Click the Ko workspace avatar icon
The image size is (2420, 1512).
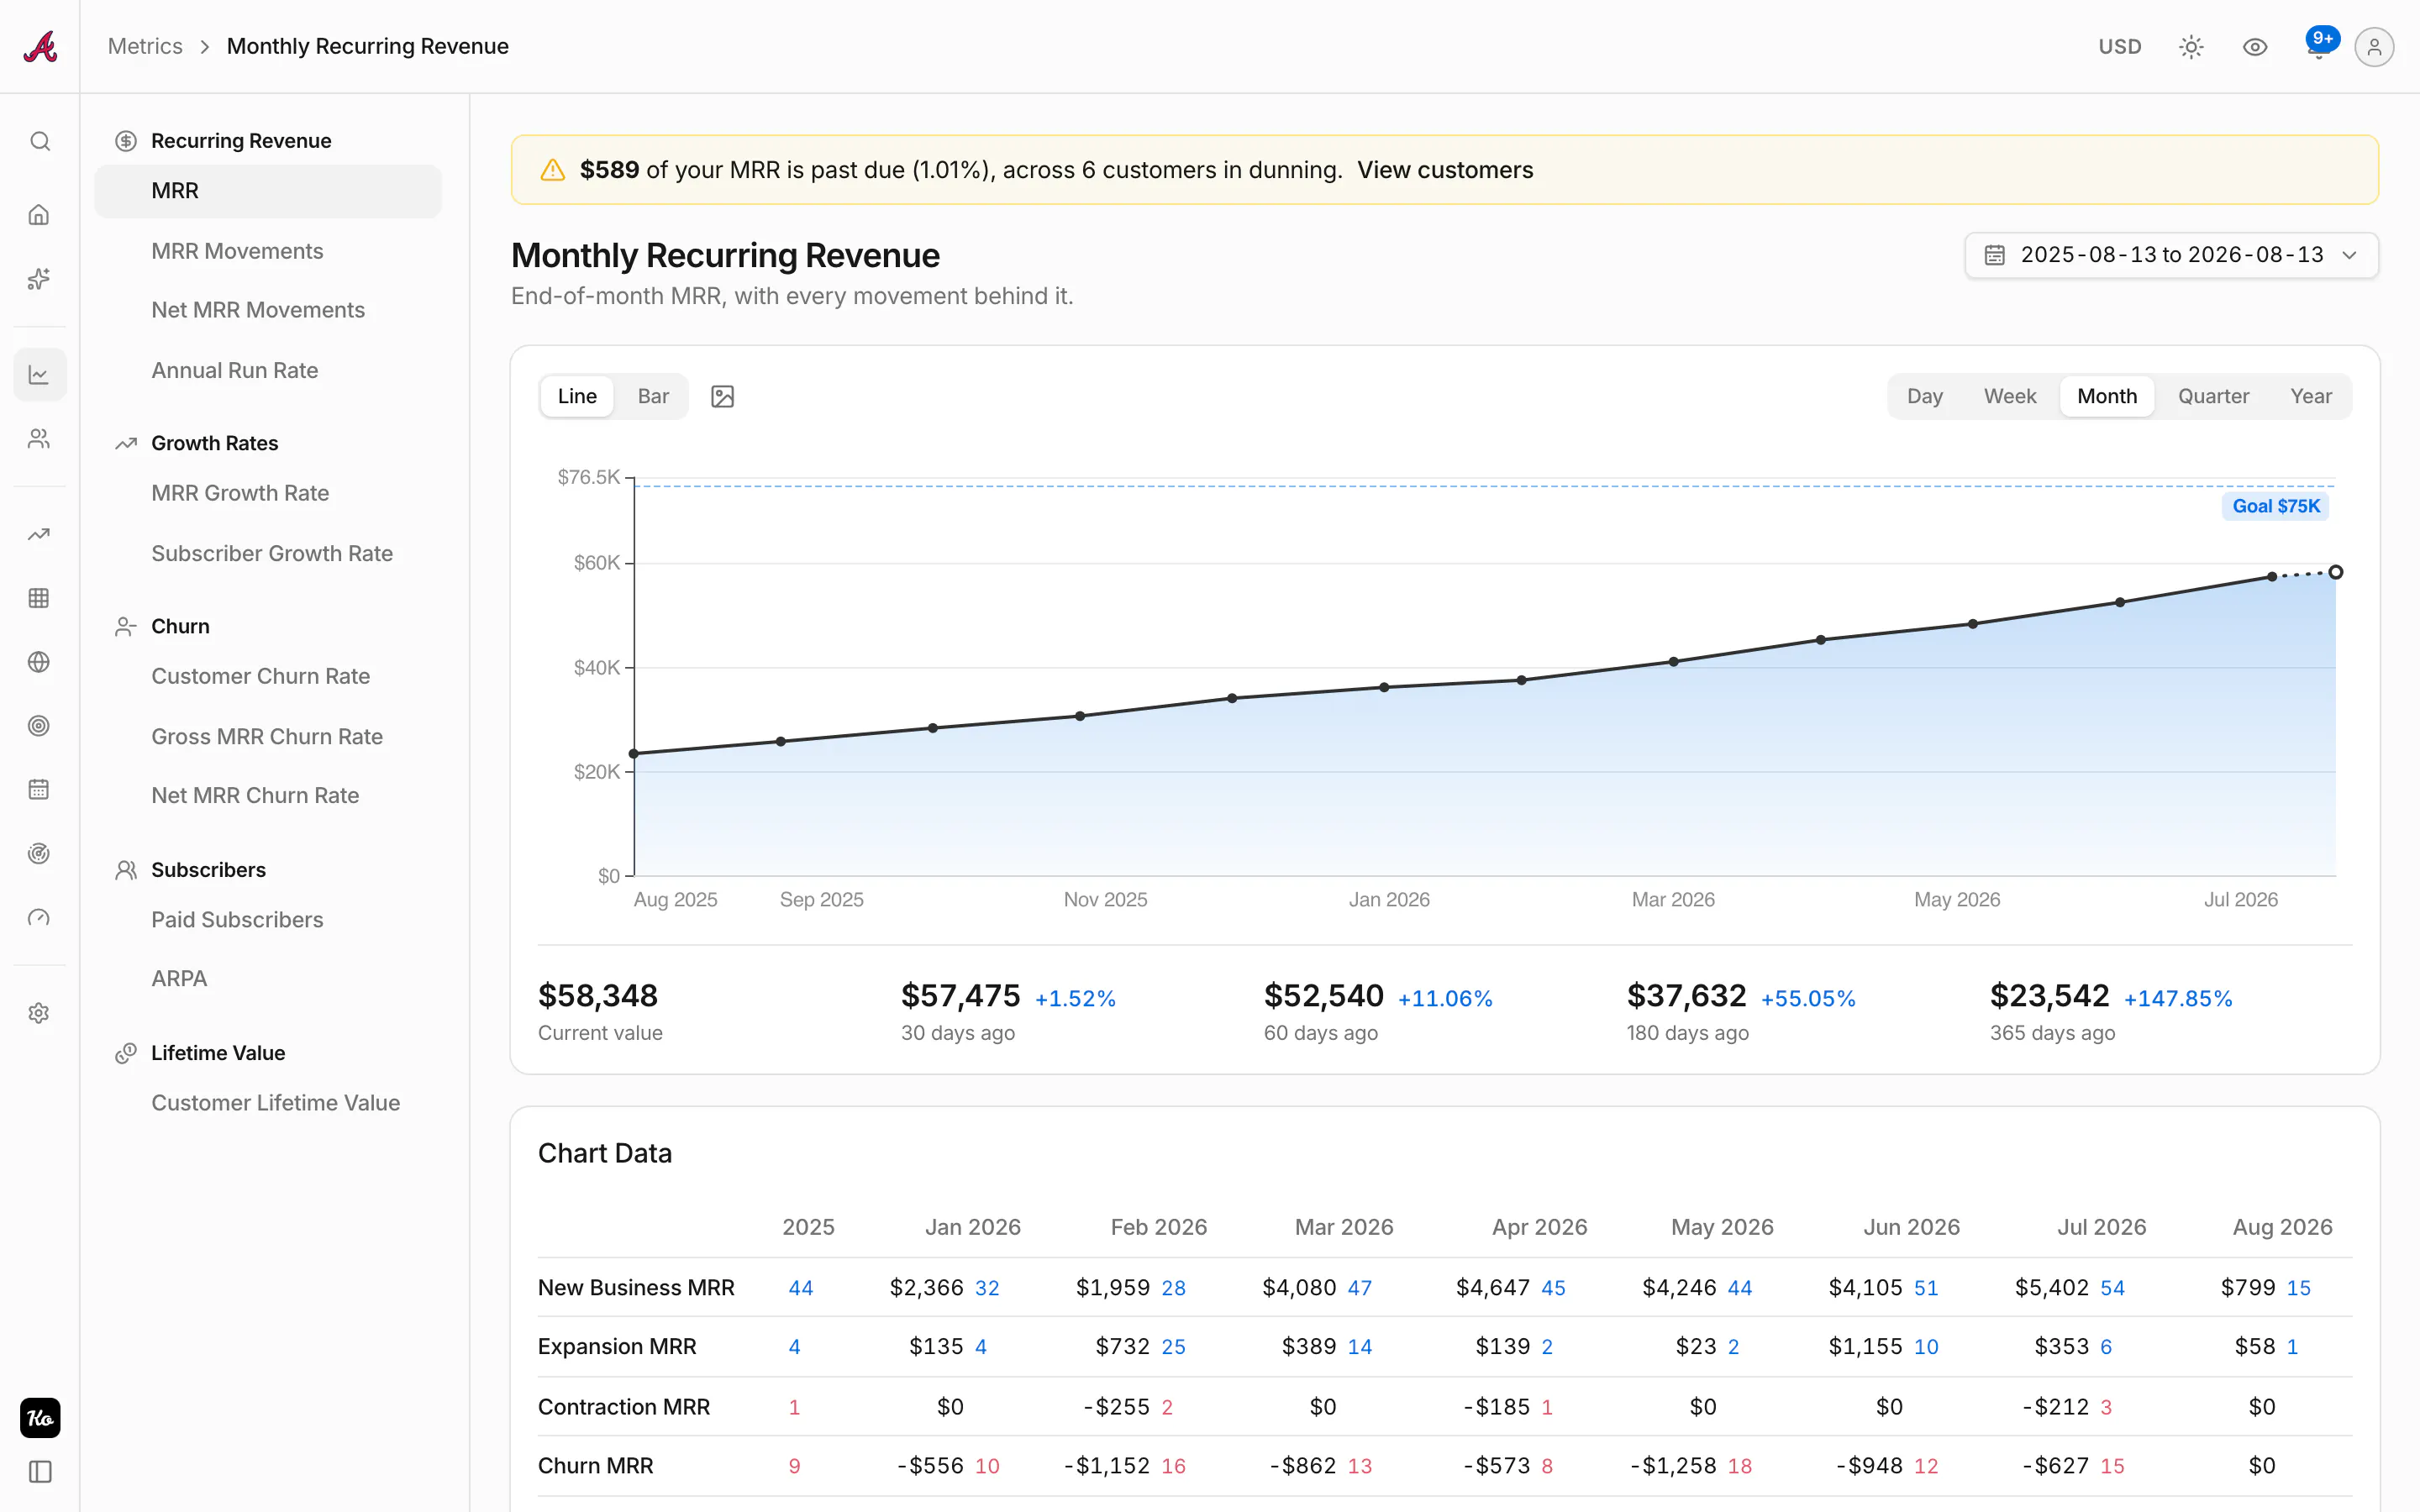point(40,1418)
